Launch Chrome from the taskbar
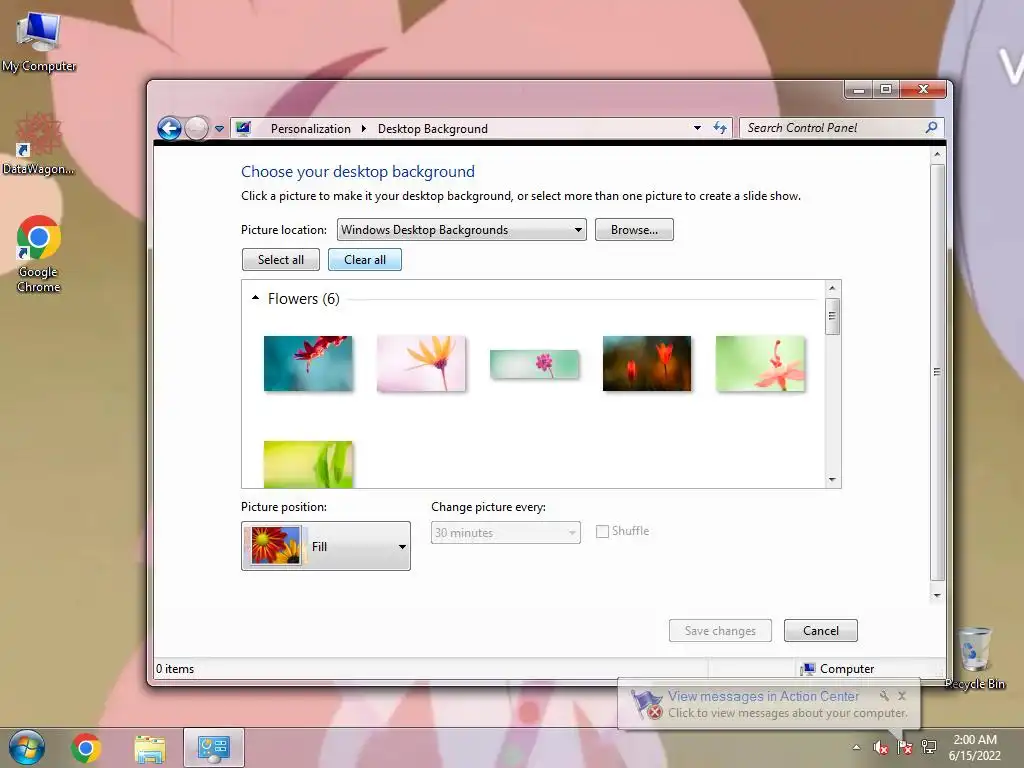 click(86, 748)
